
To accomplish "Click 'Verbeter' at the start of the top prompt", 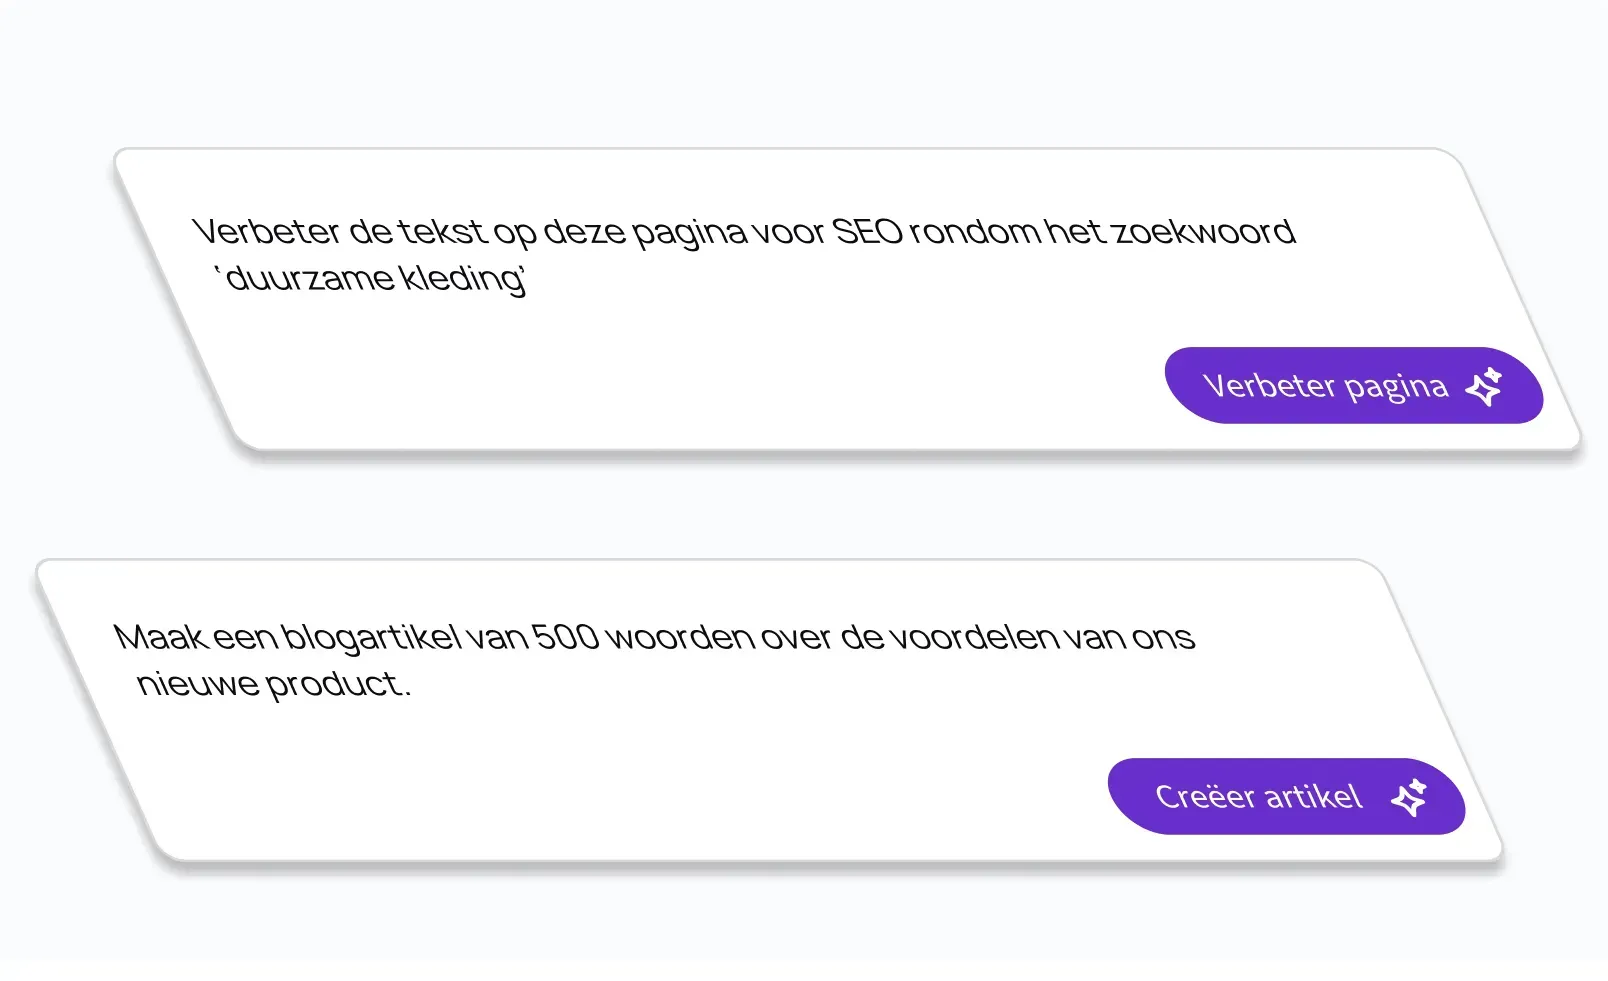I will tap(266, 232).
